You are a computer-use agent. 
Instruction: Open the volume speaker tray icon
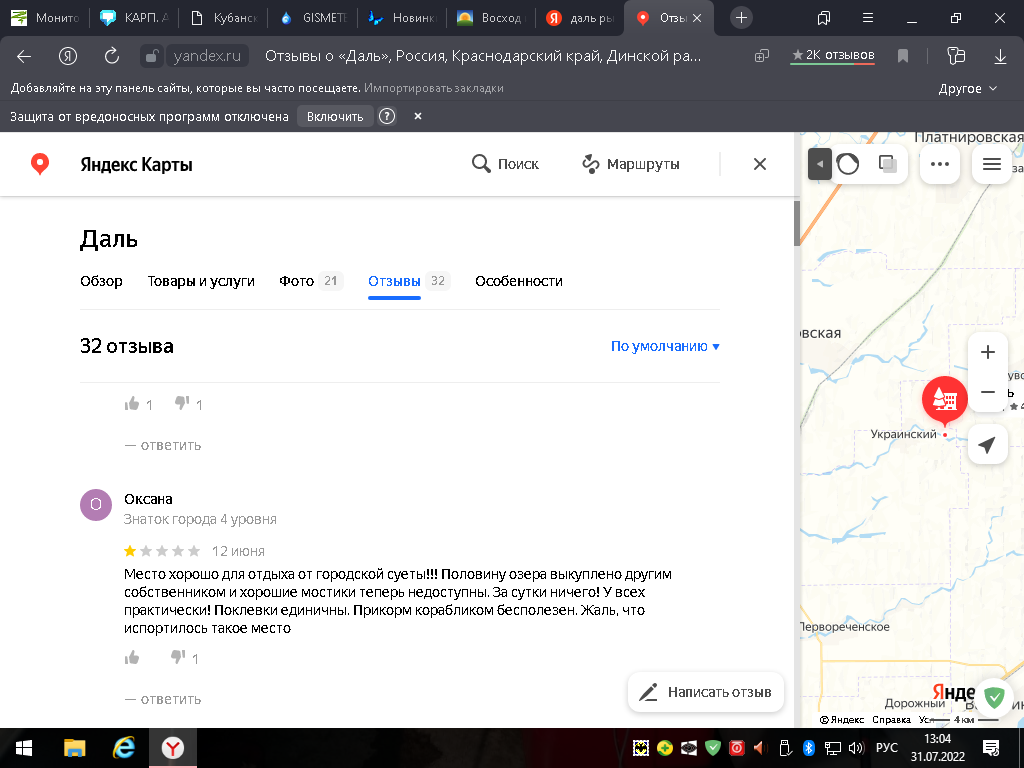point(856,748)
